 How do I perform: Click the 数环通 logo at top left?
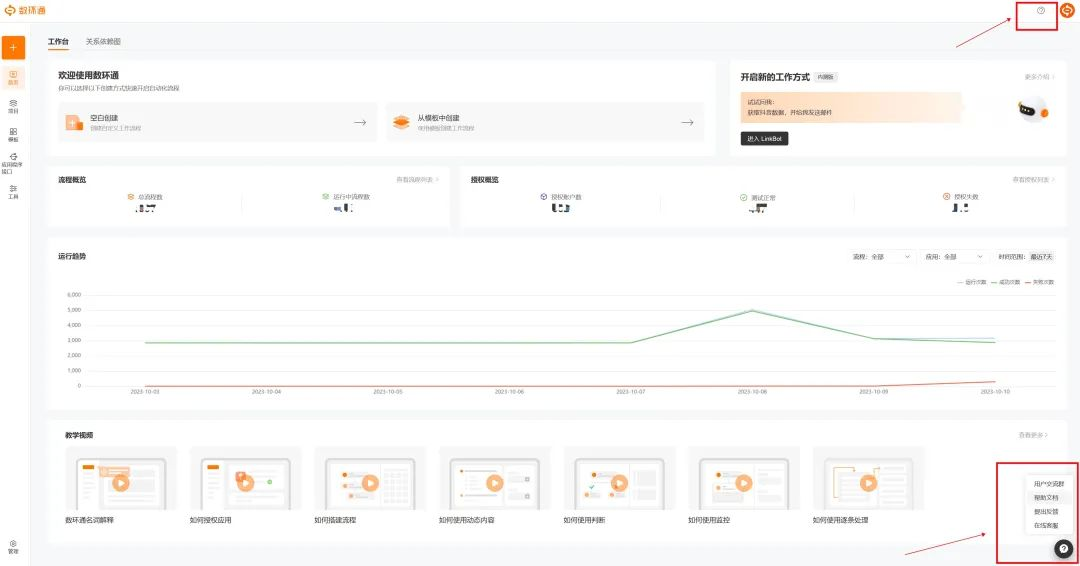[25, 10]
